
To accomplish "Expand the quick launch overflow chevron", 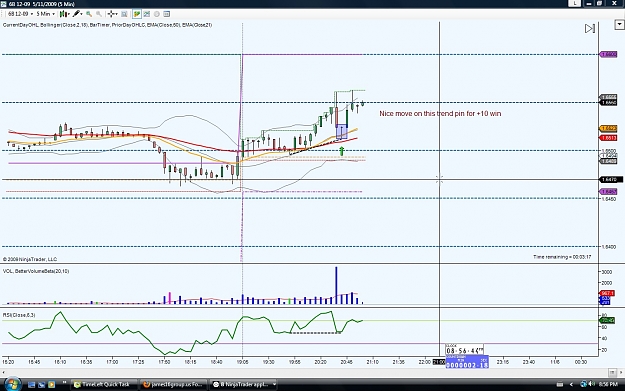I will 64,383.
